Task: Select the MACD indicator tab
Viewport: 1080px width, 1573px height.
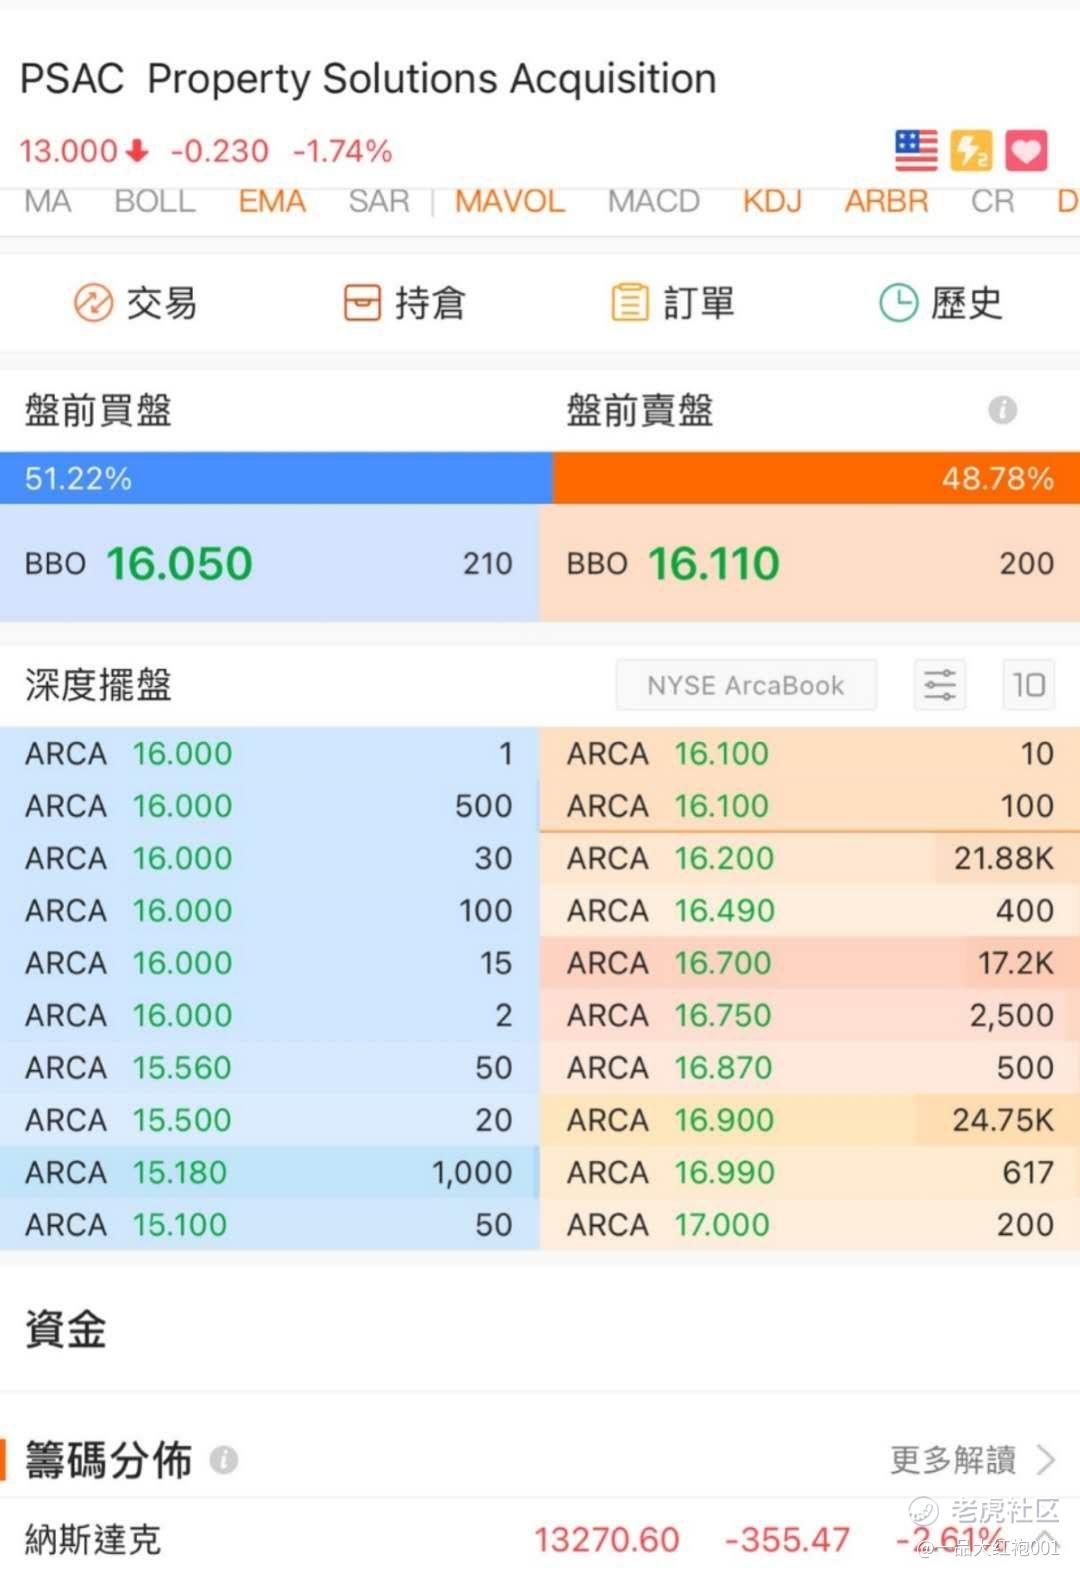Action: click(x=654, y=202)
